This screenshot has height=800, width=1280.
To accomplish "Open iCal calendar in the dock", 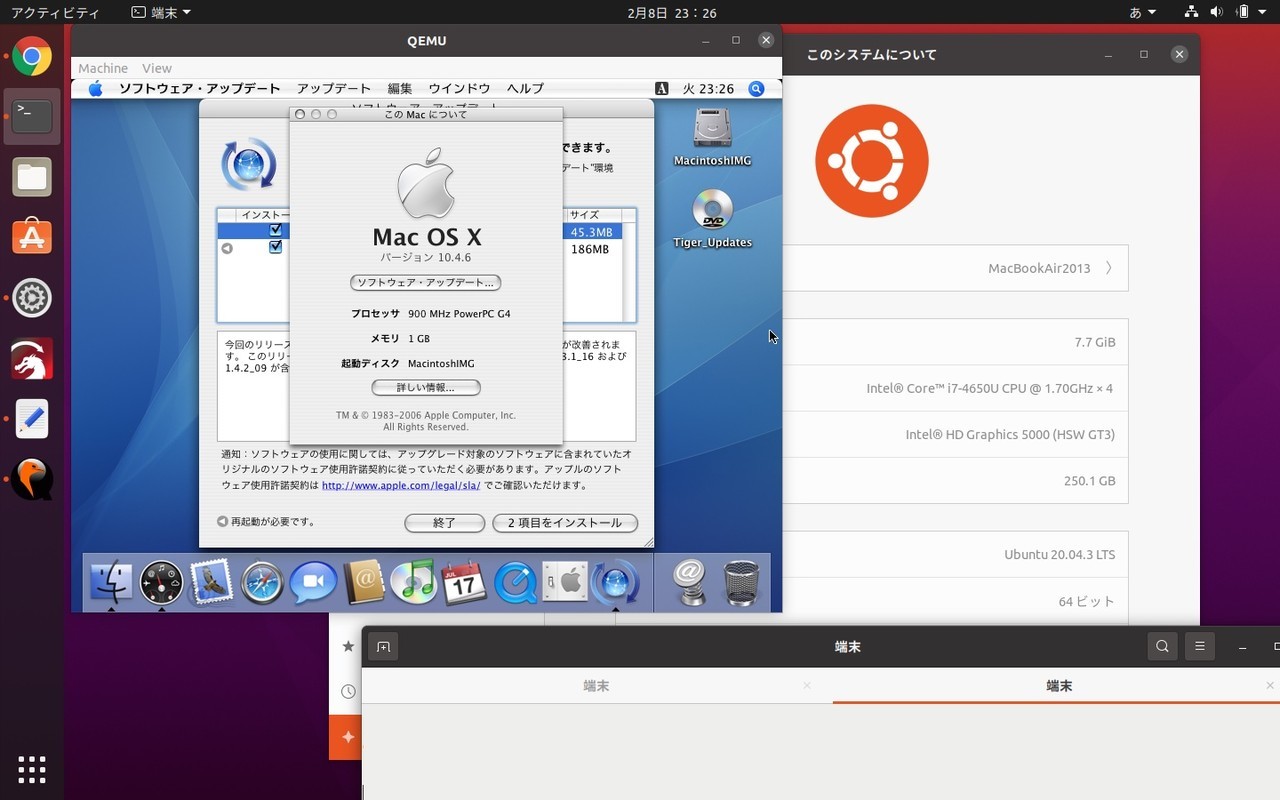I will click(x=464, y=581).
